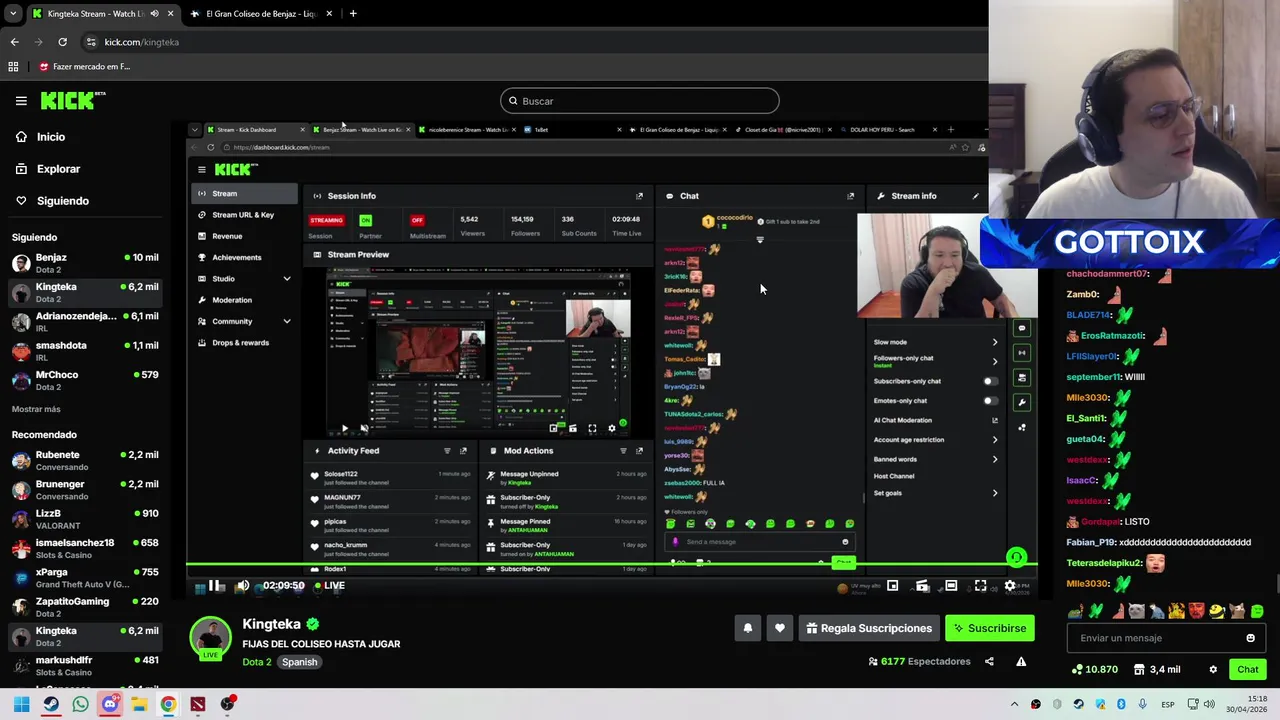The width and height of the screenshot is (1280, 720).
Task: Open smashdota channel in the sidebar
Action: pos(85,351)
